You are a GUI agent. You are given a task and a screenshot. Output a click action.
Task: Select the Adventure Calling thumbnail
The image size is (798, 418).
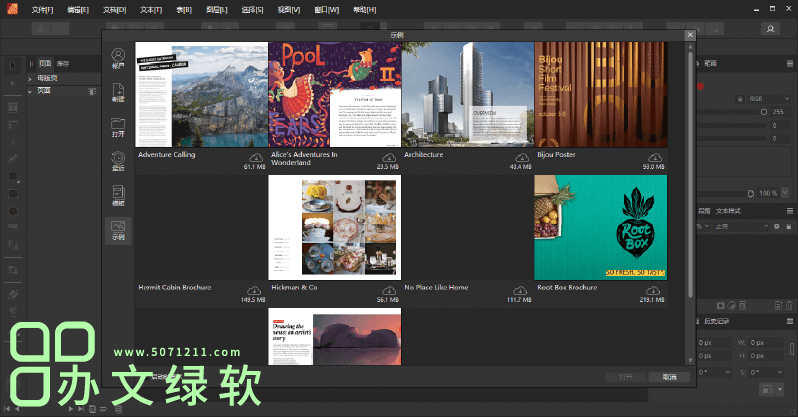tap(202, 95)
